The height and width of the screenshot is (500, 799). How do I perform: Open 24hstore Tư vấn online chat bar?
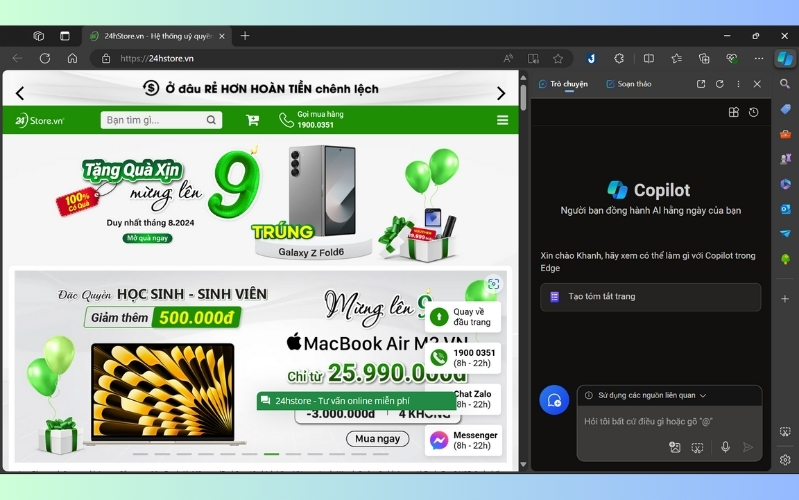355,401
